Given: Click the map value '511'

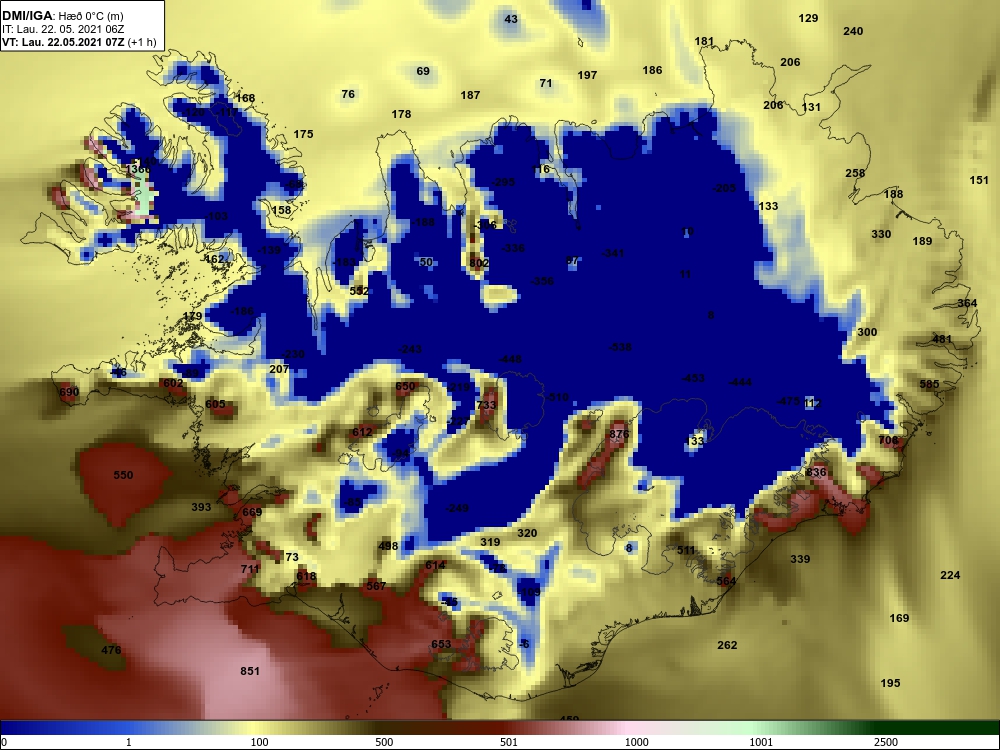Looking at the screenshot, I should coord(686,550).
